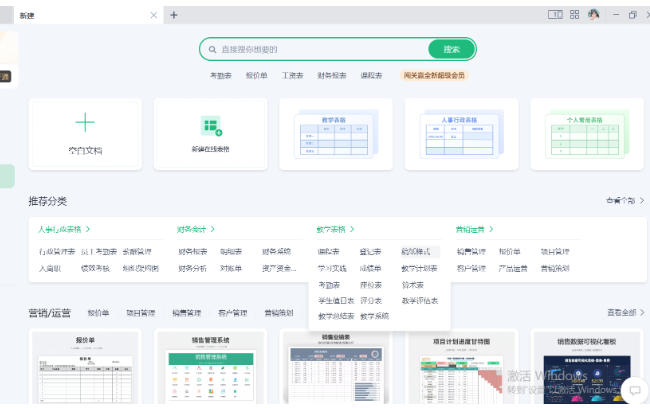Image resolution: width=650 pixels, height=408 pixels.
Task: Select 财务系统 under 财务会计 category
Action: 276,252
